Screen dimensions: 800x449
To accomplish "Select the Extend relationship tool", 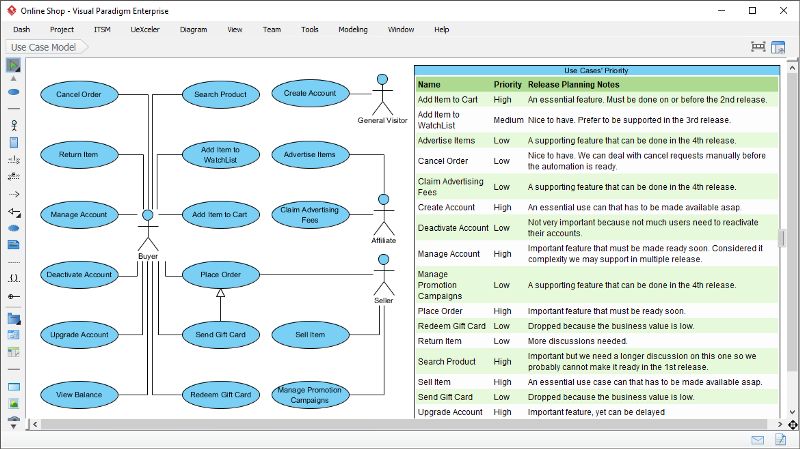I will (x=14, y=177).
